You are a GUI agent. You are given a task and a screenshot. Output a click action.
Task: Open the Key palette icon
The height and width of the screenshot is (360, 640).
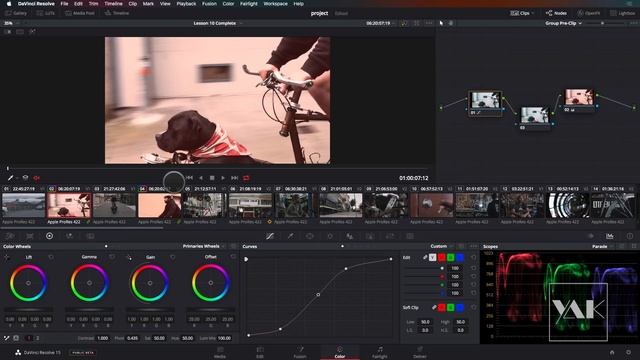[x=370, y=236]
